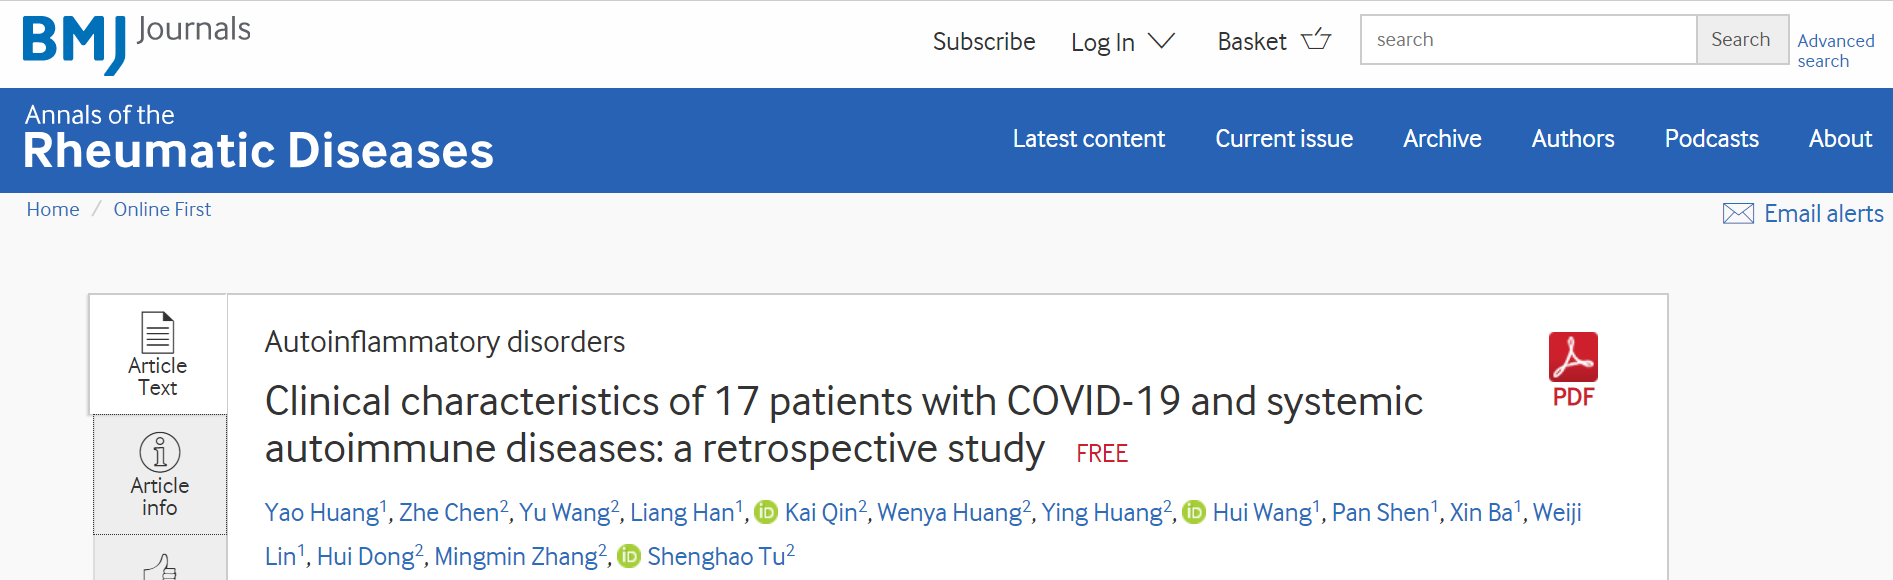The width and height of the screenshot is (1893, 580).
Task: Follow the Online First breadcrumb link
Action: pos(162,210)
